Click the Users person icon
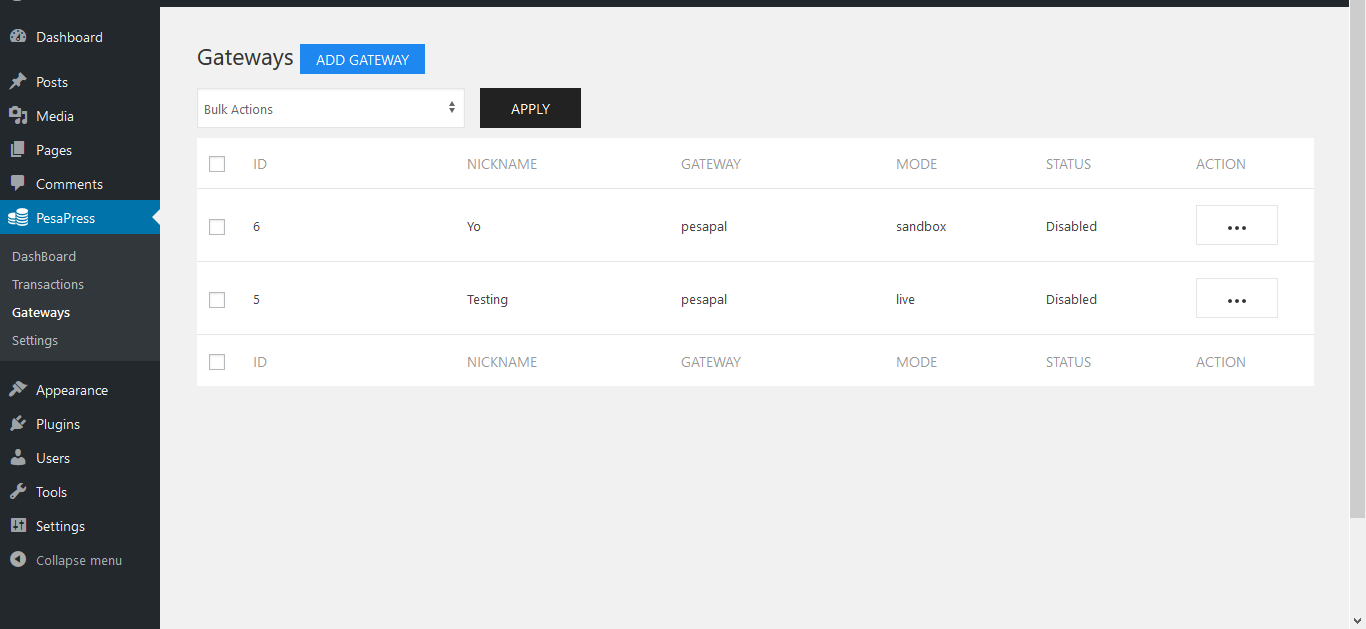Image resolution: width=1366 pixels, height=629 pixels. (18, 458)
